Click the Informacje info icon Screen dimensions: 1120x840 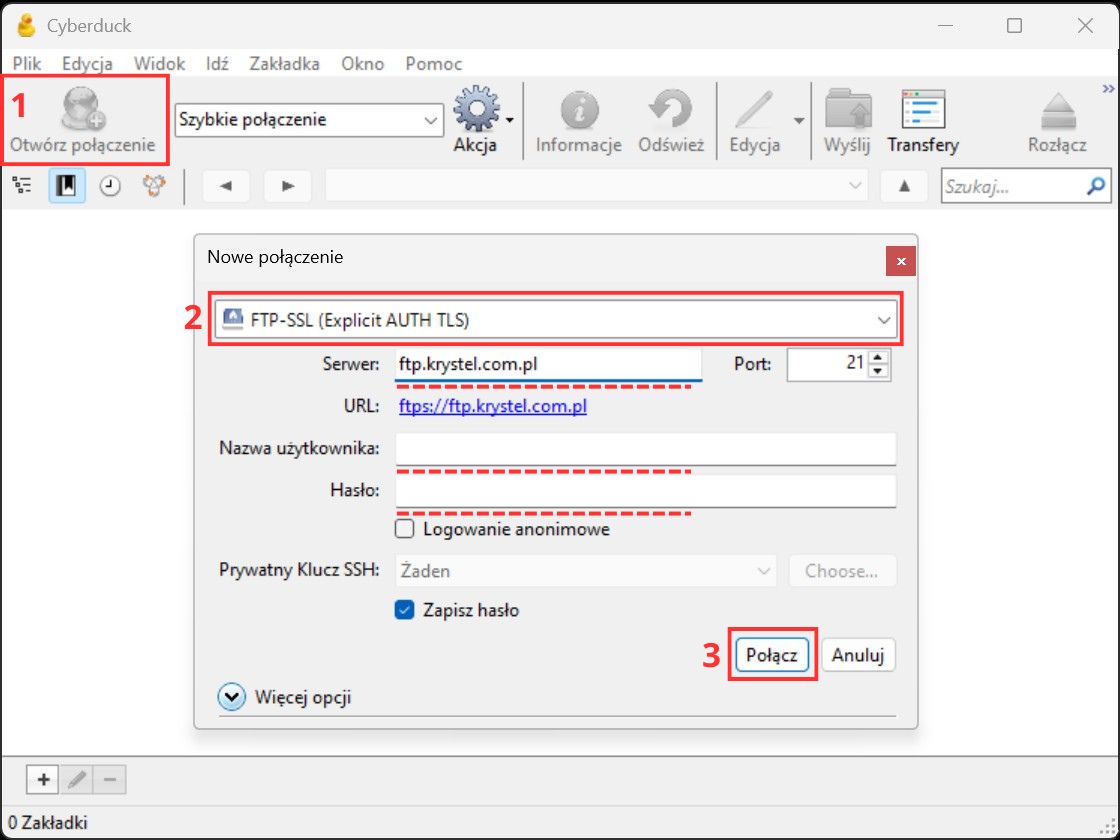pos(579,110)
